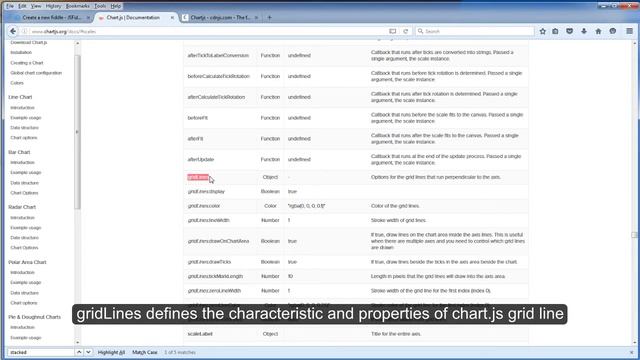
Task: Click the highlighted gridLines table cell
Action: coord(198,177)
